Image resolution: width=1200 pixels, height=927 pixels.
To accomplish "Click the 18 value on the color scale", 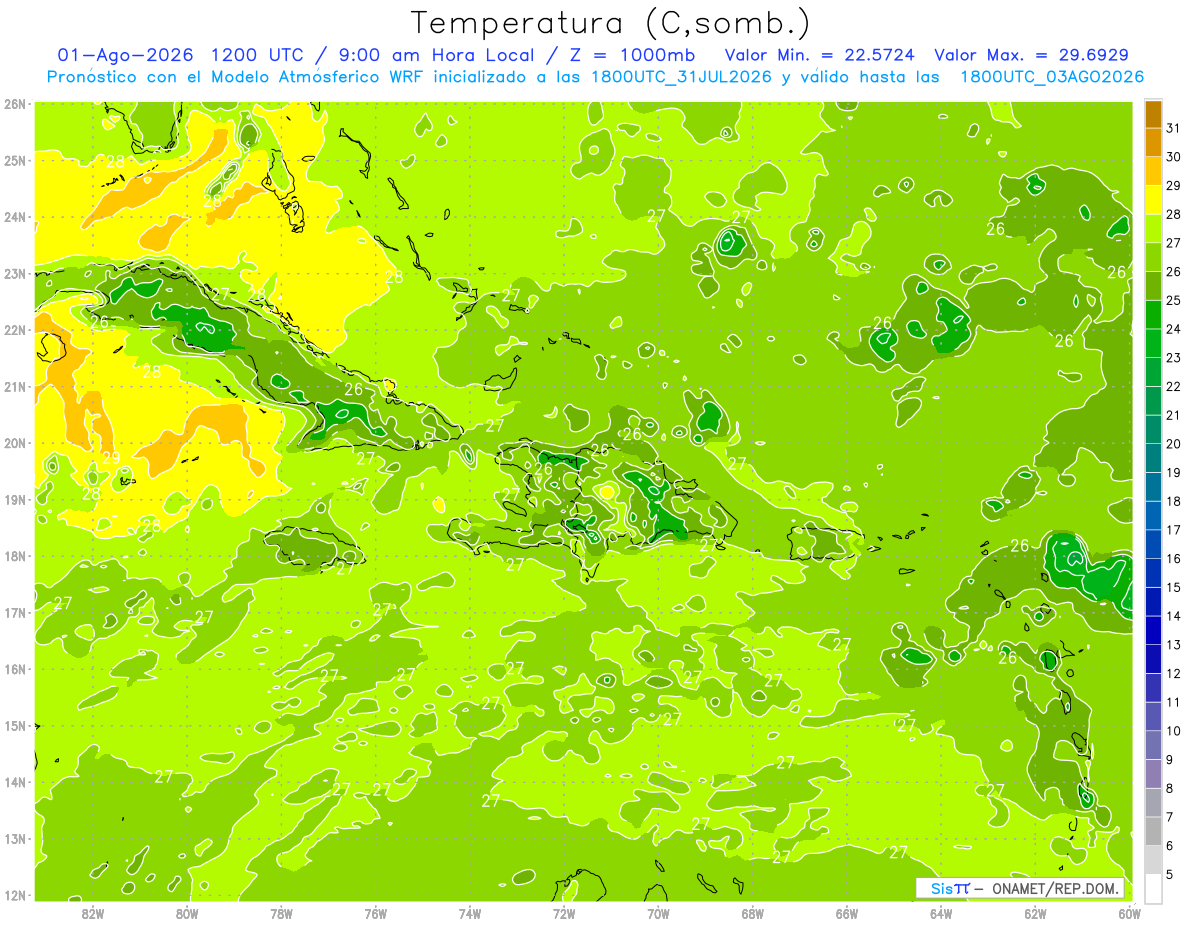I will [1174, 501].
